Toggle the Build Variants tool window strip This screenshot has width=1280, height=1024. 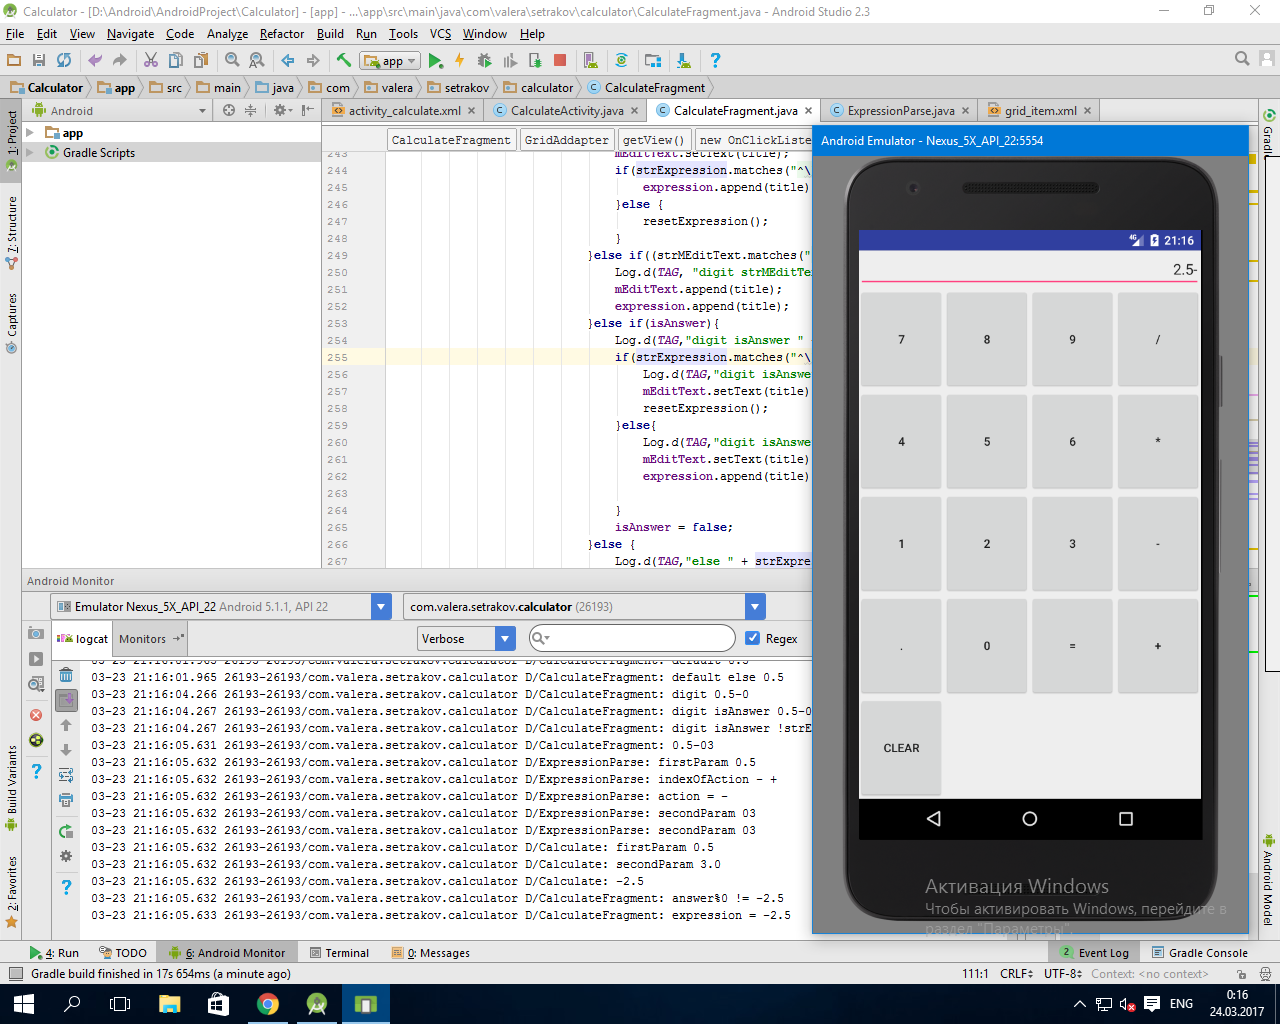pos(11,788)
